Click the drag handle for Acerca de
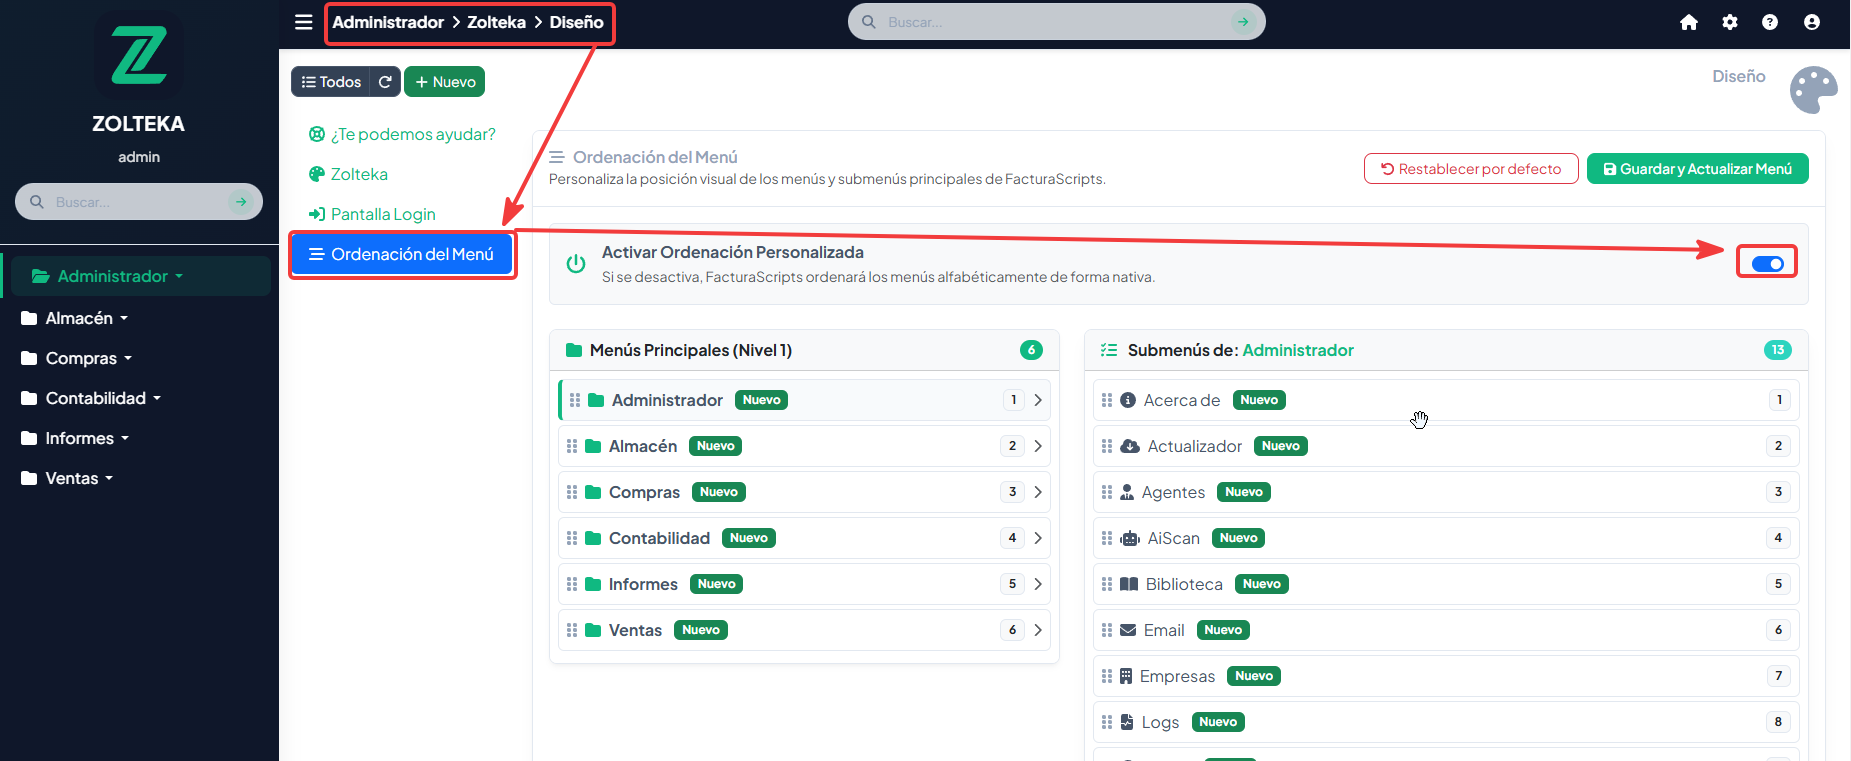The height and width of the screenshot is (761, 1851). pos(1107,400)
